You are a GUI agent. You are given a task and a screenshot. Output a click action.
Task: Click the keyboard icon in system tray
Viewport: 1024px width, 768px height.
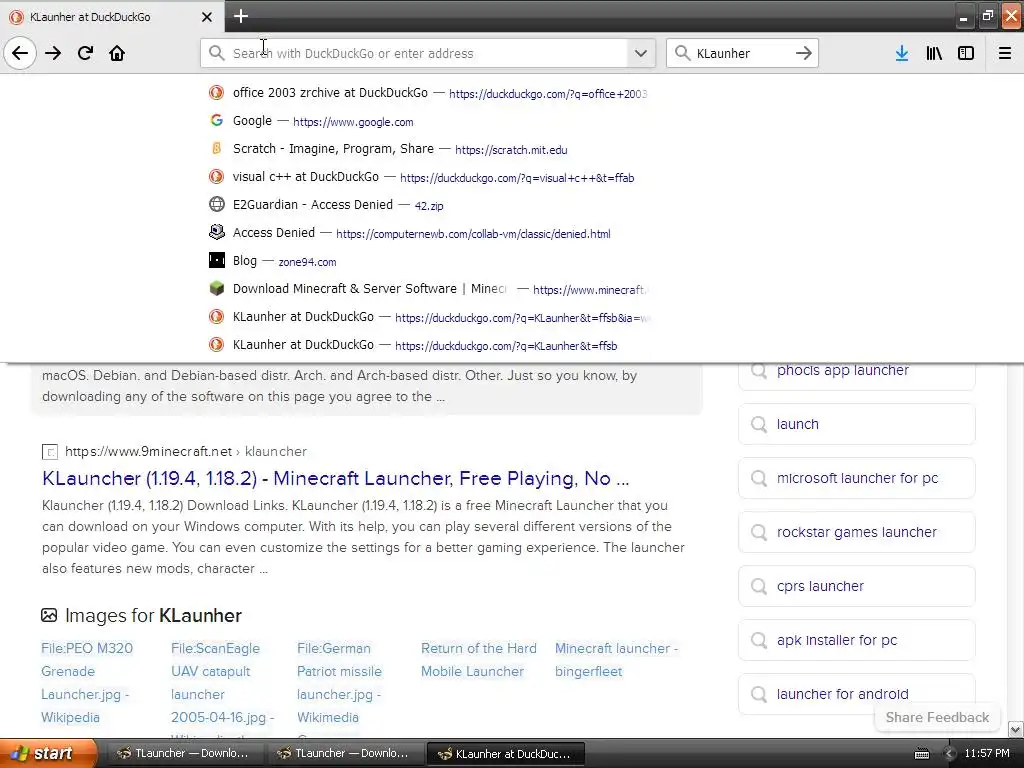pyautogui.click(x=921, y=754)
